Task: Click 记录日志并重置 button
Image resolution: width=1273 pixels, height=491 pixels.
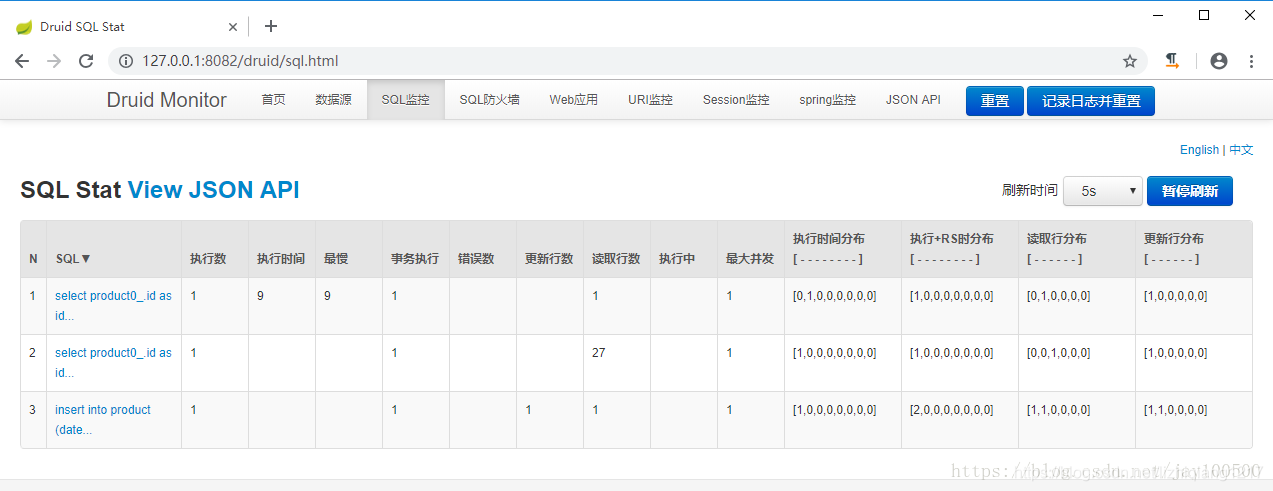Action: (x=1091, y=101)
